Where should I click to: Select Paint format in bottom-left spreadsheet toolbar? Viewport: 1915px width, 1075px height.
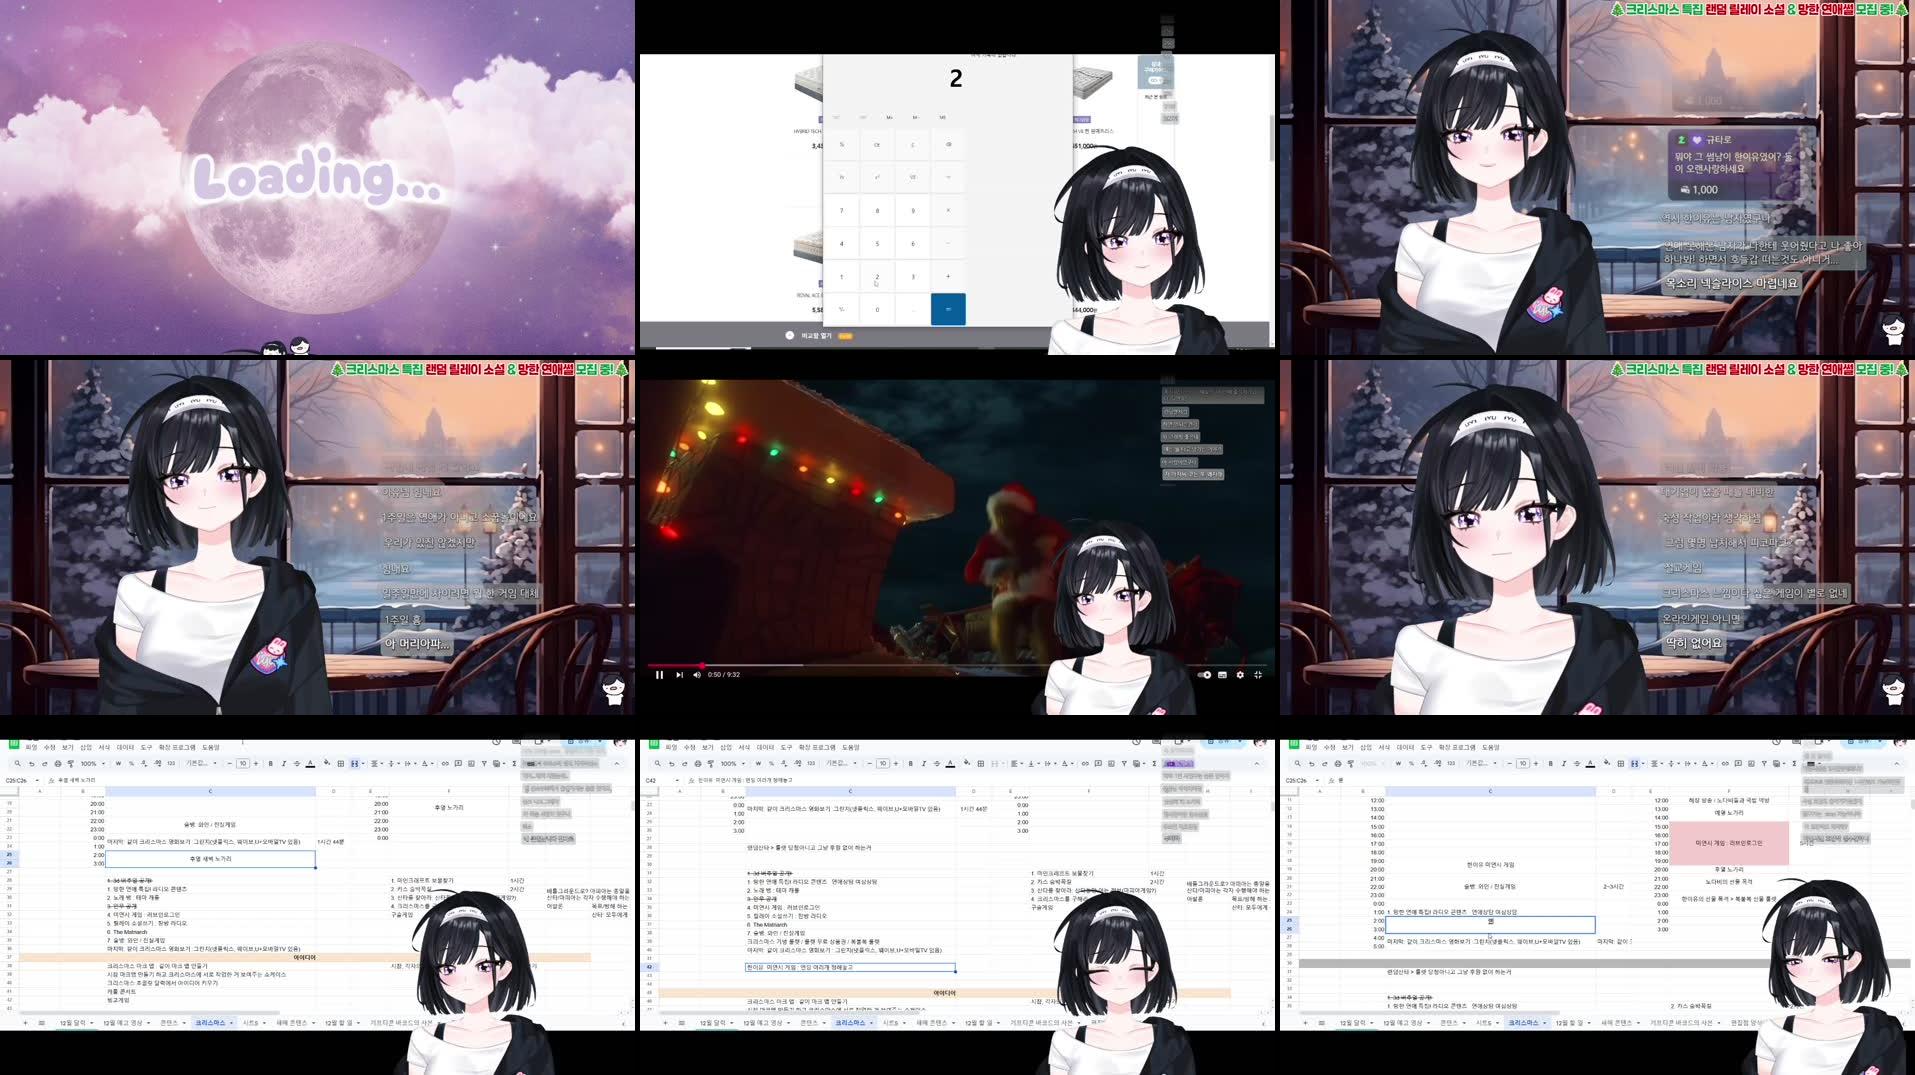pos(70,764)
